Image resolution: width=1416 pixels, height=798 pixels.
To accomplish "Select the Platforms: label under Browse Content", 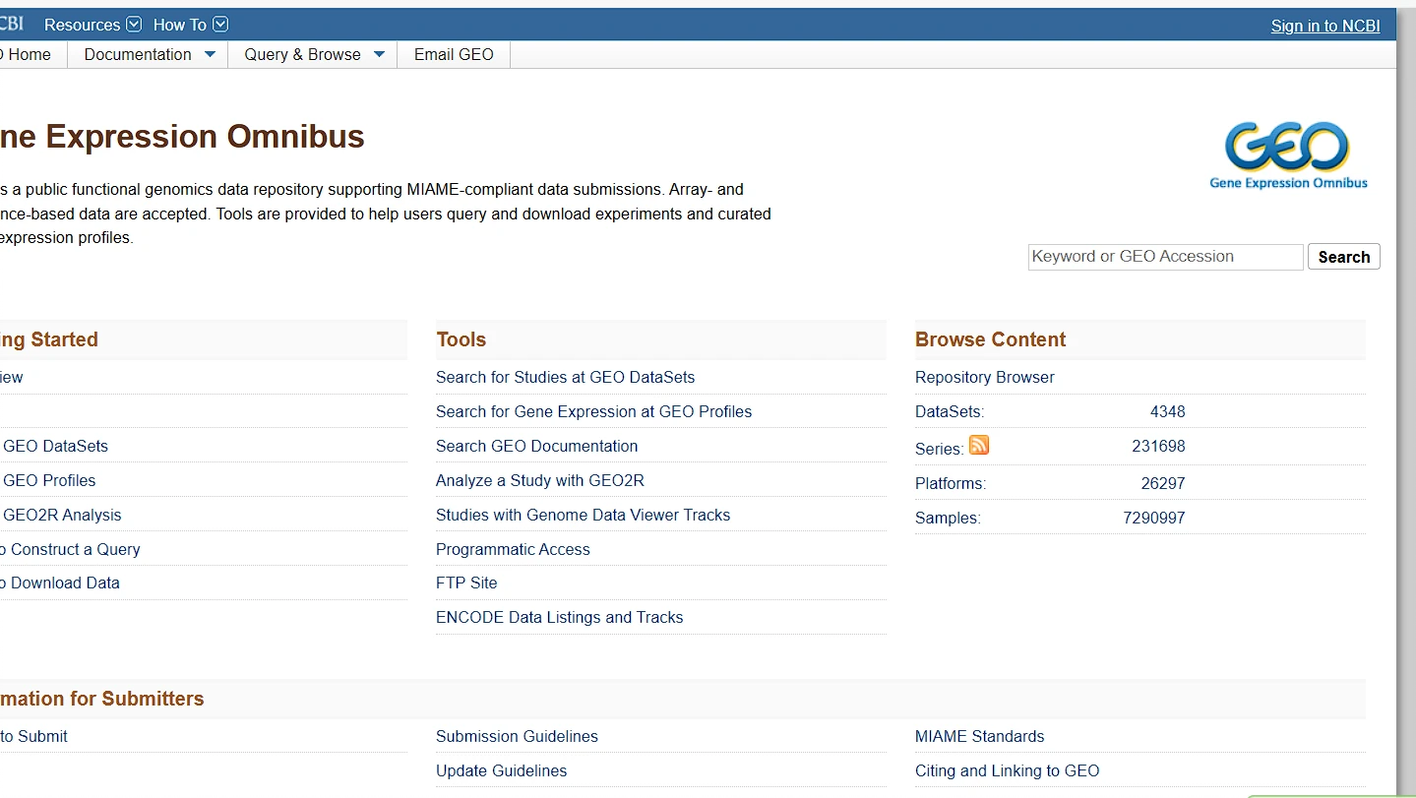I will point(950,483).
